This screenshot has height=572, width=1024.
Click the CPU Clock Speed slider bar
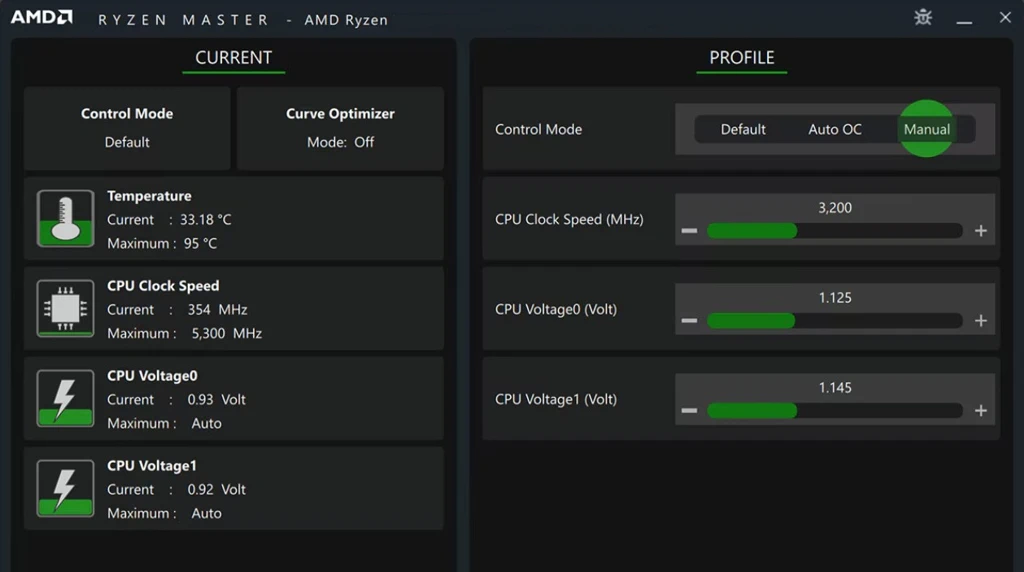pyautogui.click(x=835, y=230)
